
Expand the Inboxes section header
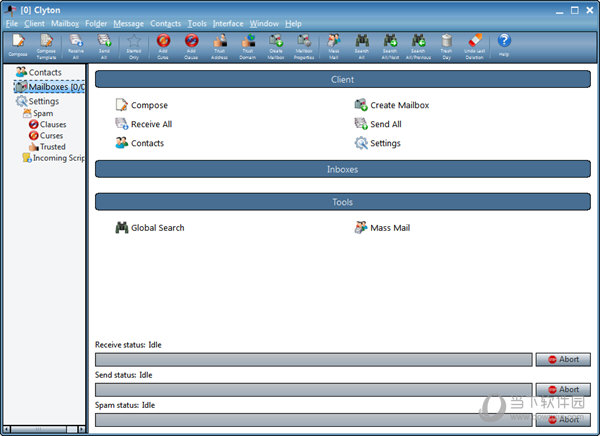click(342, 170)
